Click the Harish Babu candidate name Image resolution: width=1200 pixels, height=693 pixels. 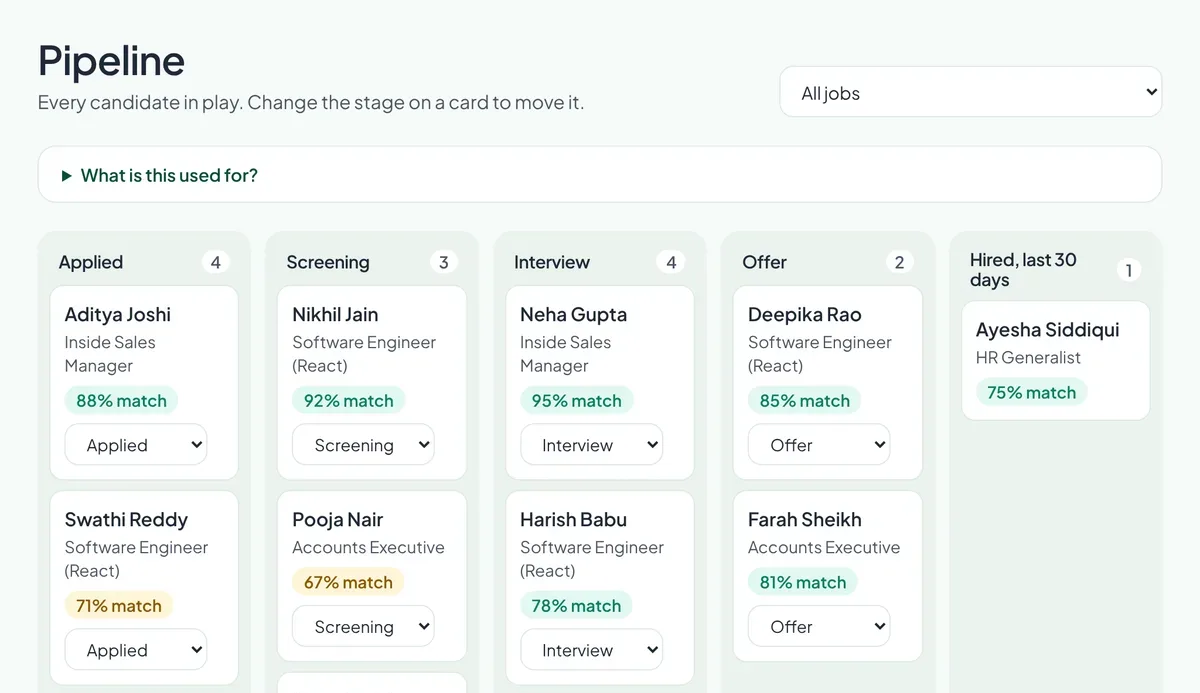tap(574, 519)
